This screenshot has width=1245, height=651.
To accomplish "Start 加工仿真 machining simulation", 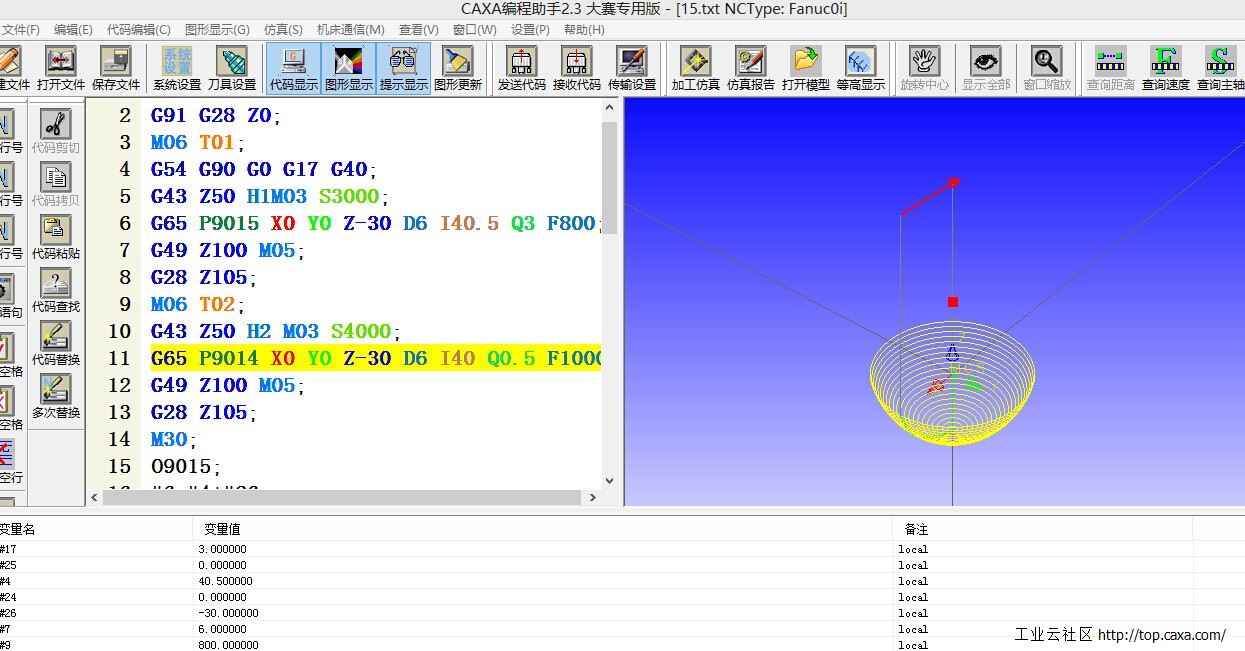I will coord(695,67).
